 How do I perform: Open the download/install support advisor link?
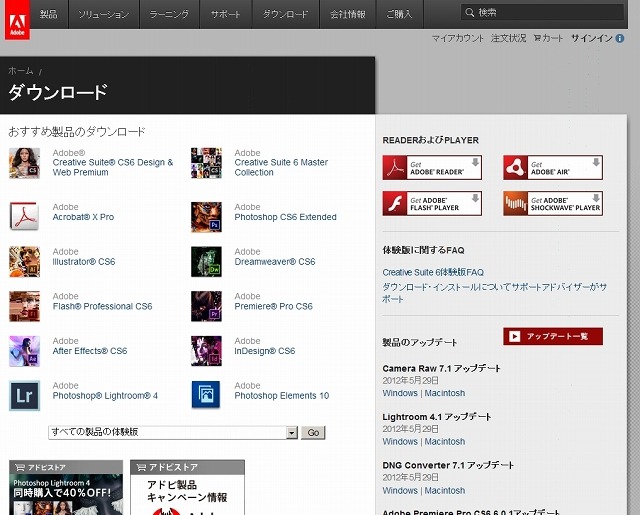[x=495, y=293]
